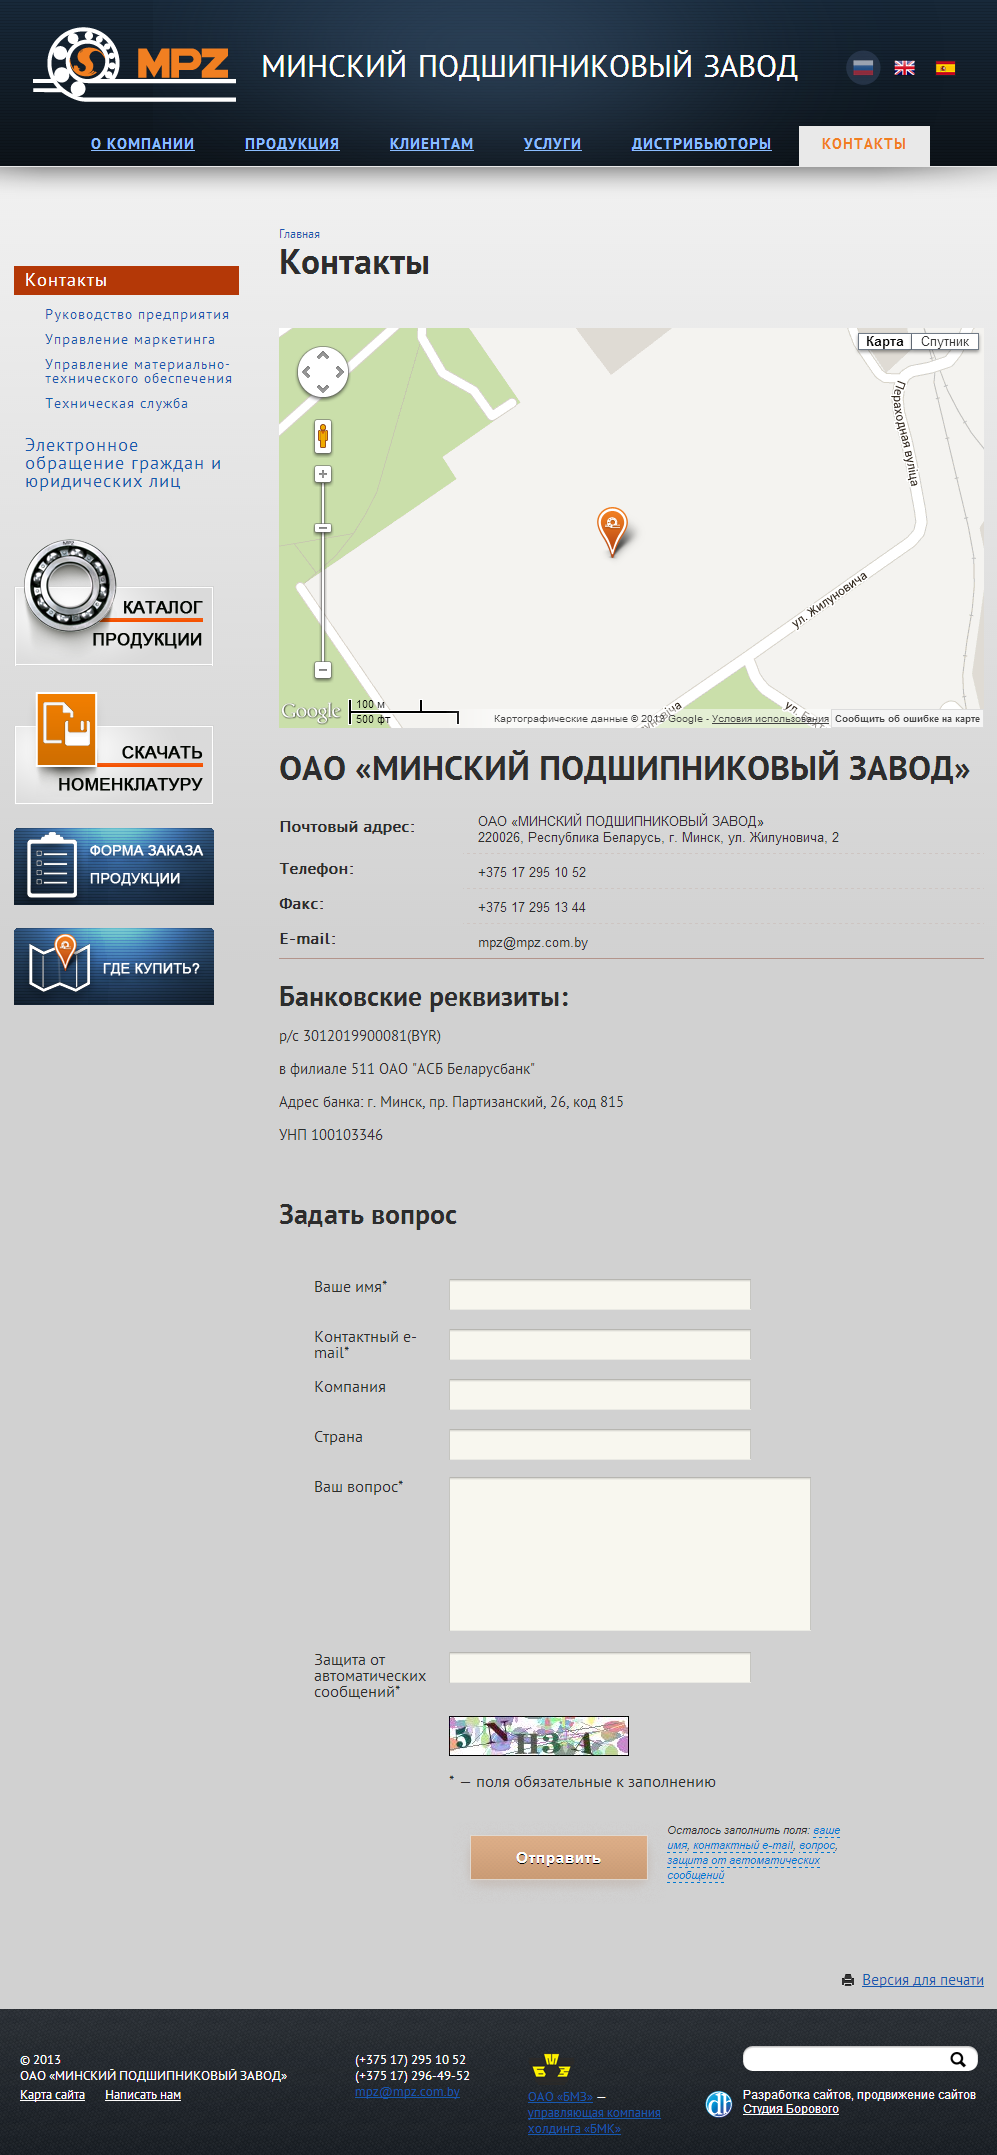The height and width of the screenshot is (2155, 997).
Task: Focus the Страна input field
Action: (600, 1445)
